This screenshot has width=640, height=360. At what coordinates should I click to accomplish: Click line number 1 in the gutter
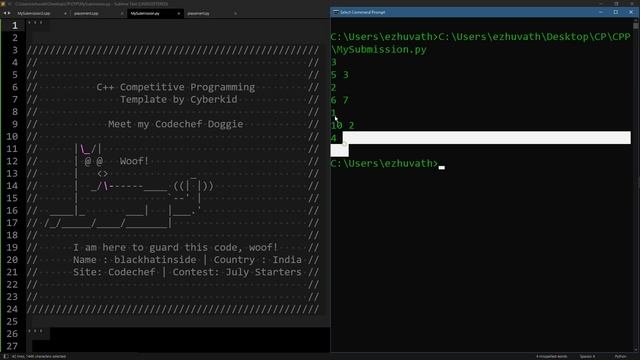click(x=15, y=25)
